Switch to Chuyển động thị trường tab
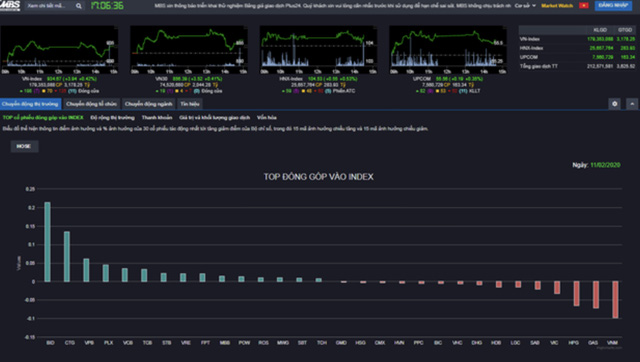The width and height of the screenshot is (640, 362). [x=30, y=104]
